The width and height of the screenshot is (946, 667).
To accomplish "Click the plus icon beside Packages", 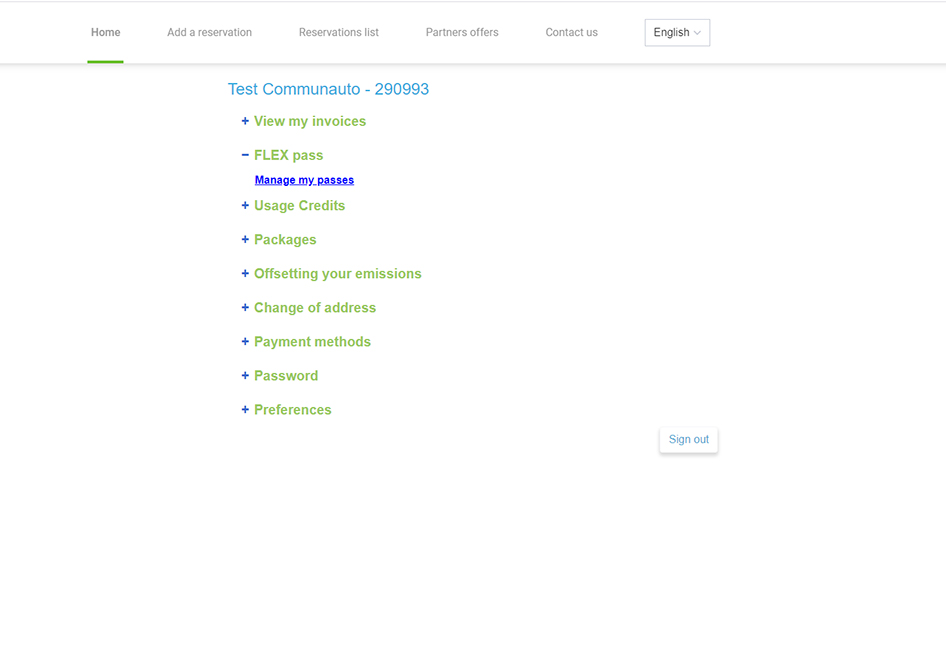I will tap(245, 239).
